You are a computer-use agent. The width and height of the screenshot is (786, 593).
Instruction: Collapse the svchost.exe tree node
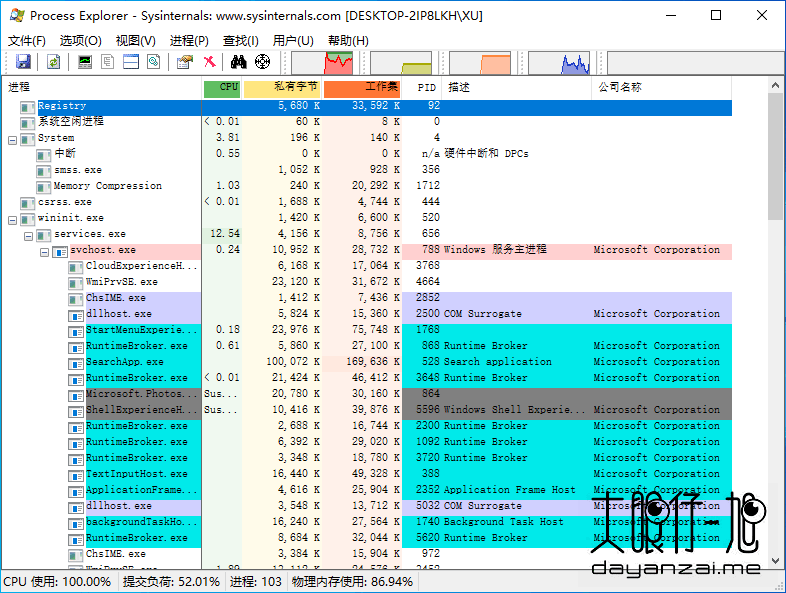(45, 250)
